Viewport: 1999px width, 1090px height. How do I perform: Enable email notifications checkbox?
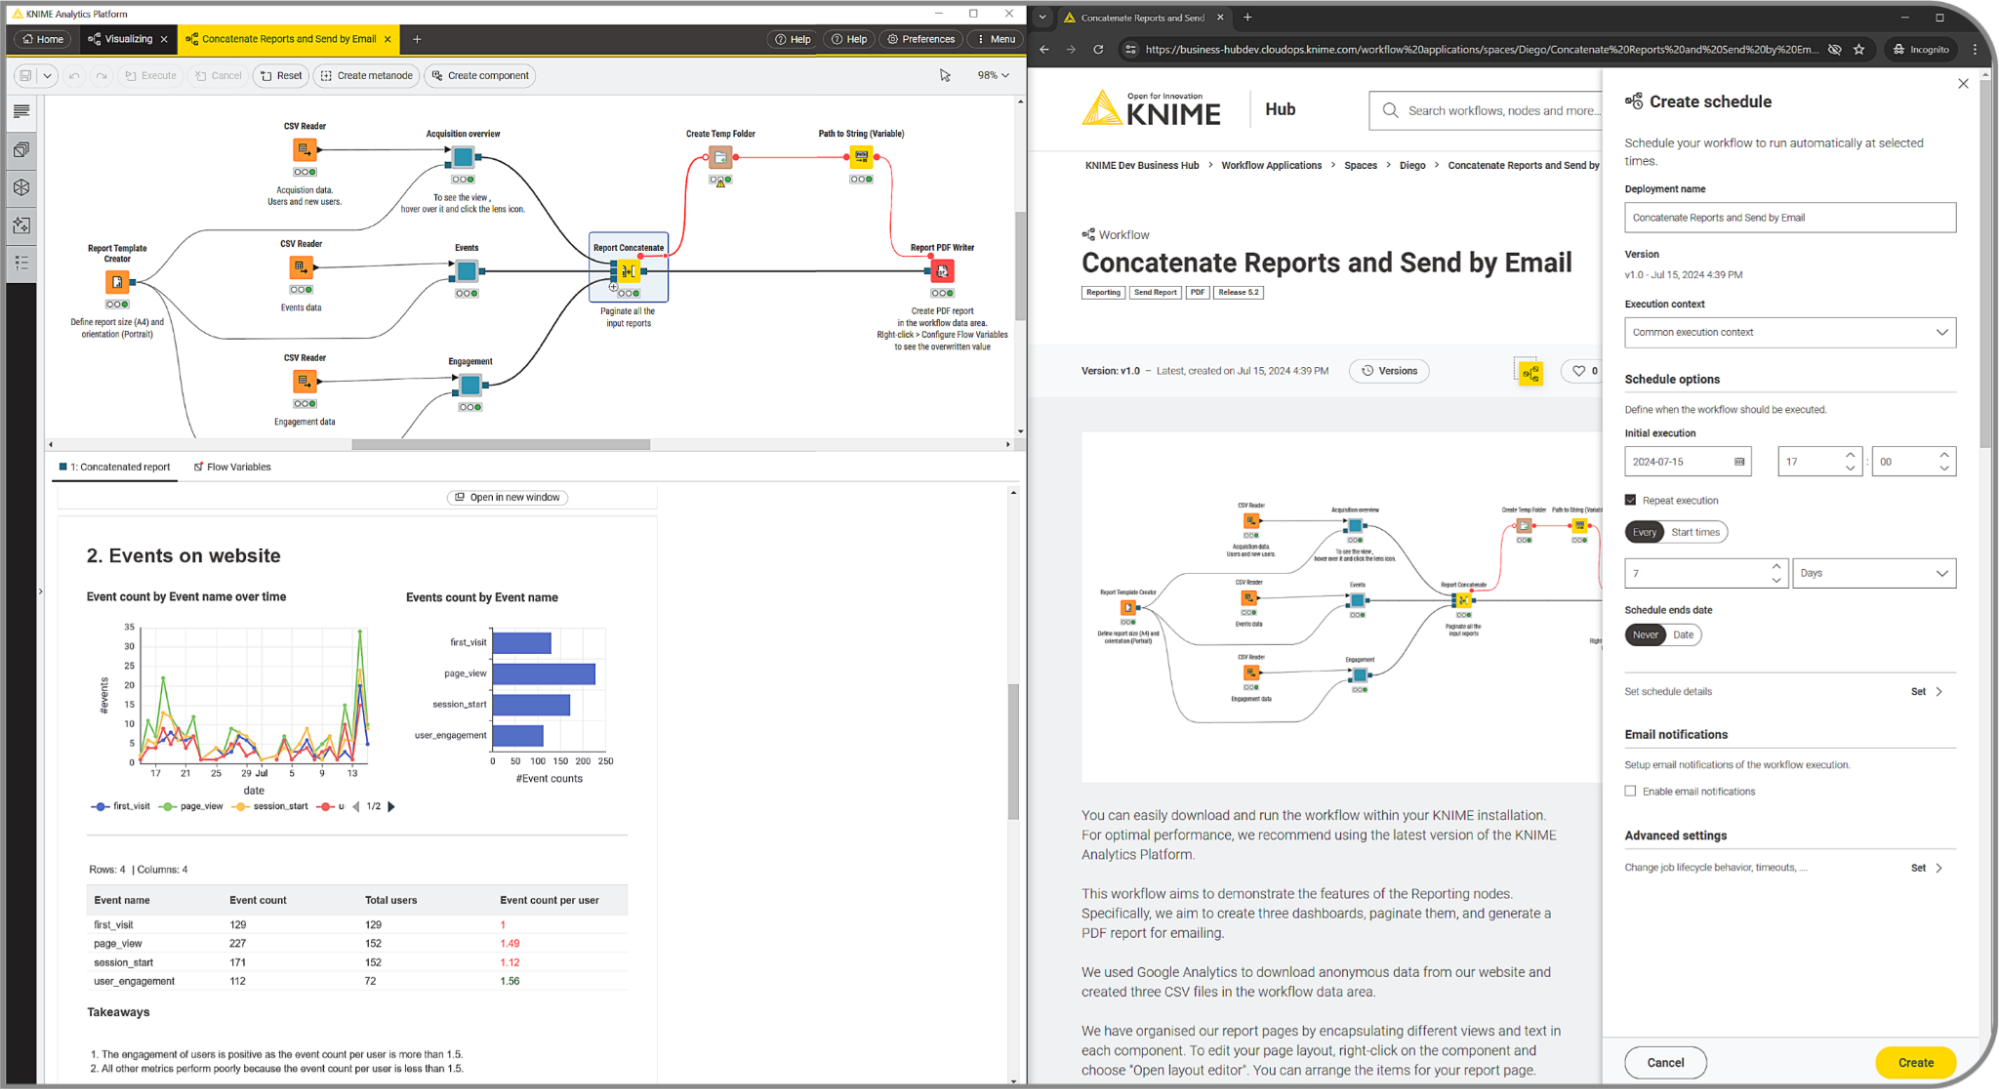pyautogui.click(x=1630, y=791)
